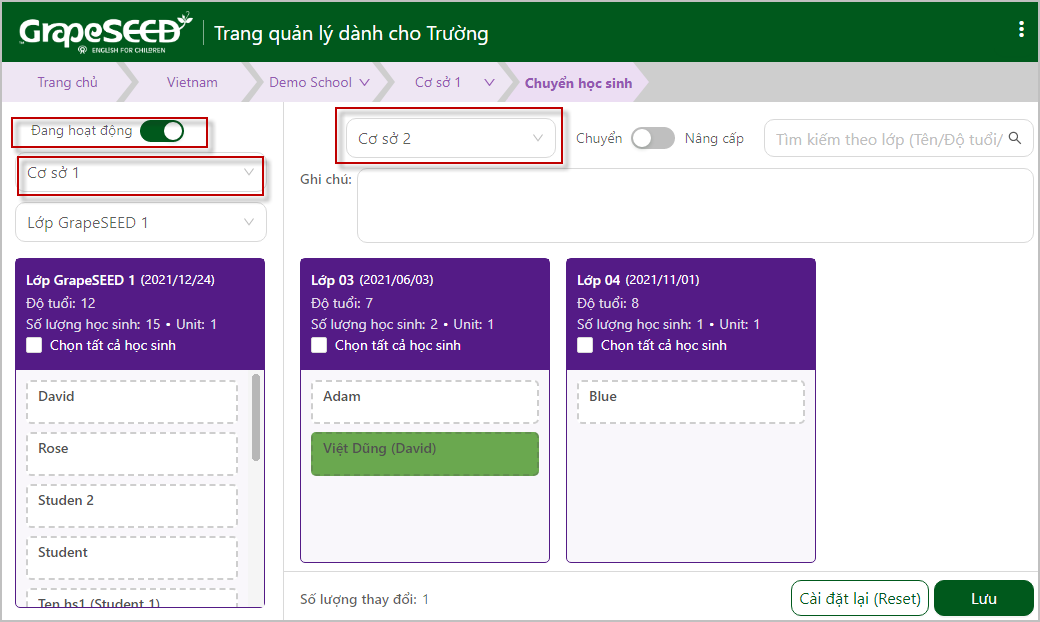The height and width of the screenshot is (622, 1040).
Task: Open the Cơ sở 2 destination campus dropdown
Action: tap(450, 139)
